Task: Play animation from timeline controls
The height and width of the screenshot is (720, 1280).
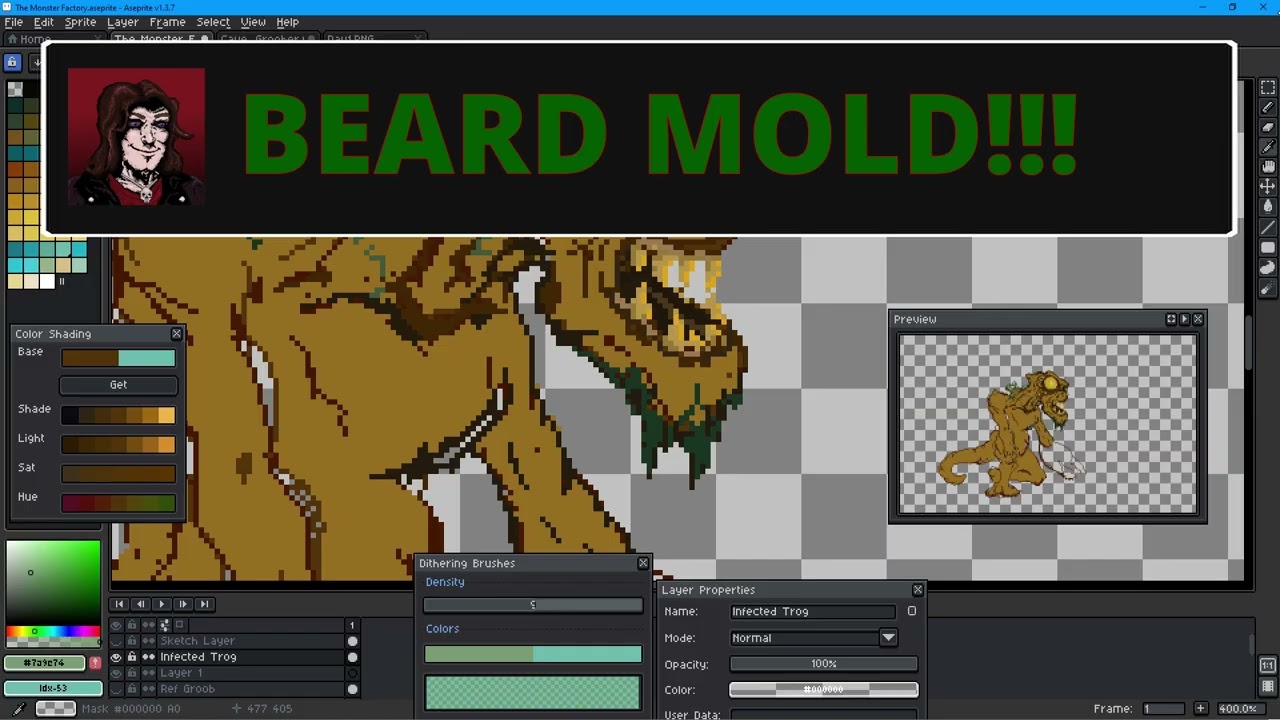Action: 161,604
